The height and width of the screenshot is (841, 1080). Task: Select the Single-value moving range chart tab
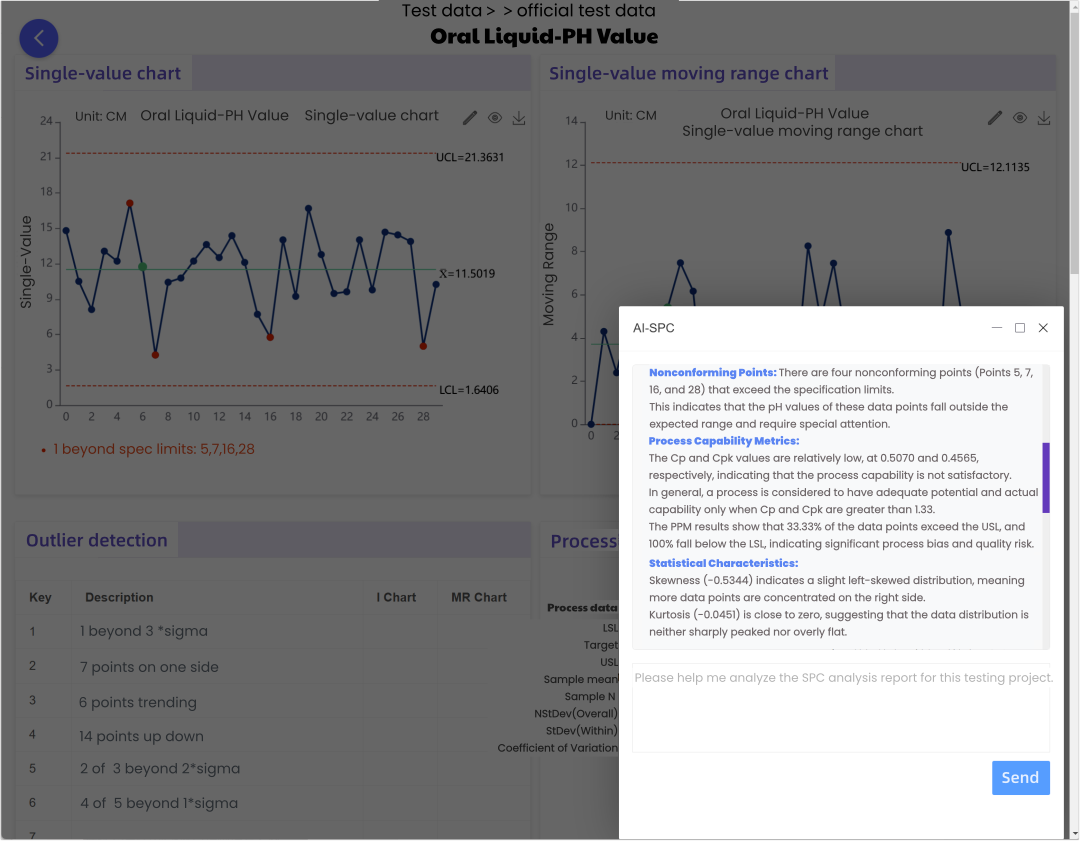click(x=688, y=73)
